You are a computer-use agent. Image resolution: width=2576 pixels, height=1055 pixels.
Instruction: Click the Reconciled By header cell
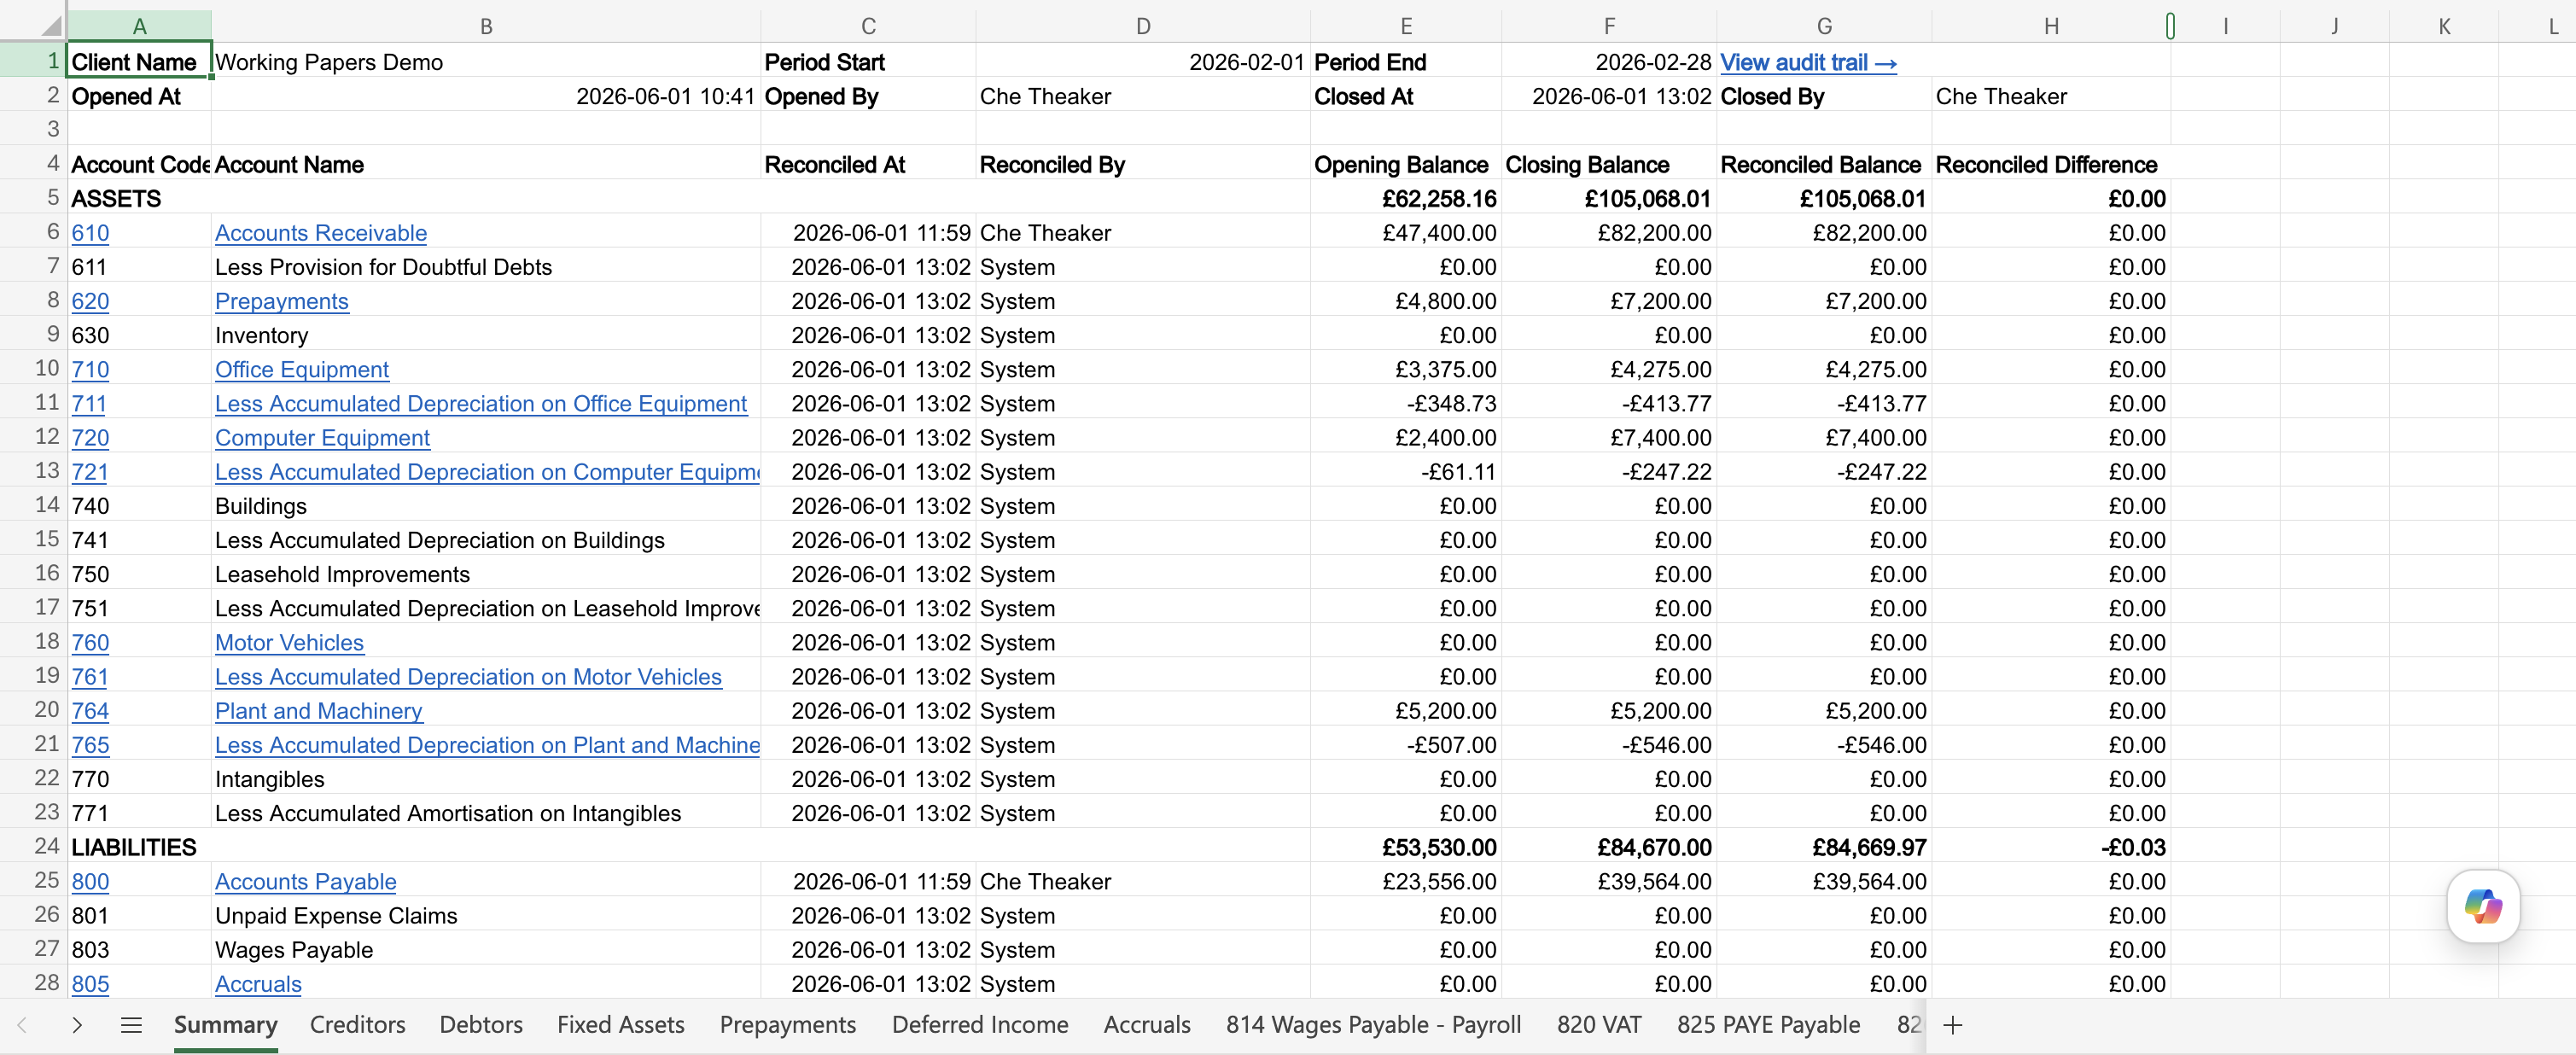[x=1143, y=164]
